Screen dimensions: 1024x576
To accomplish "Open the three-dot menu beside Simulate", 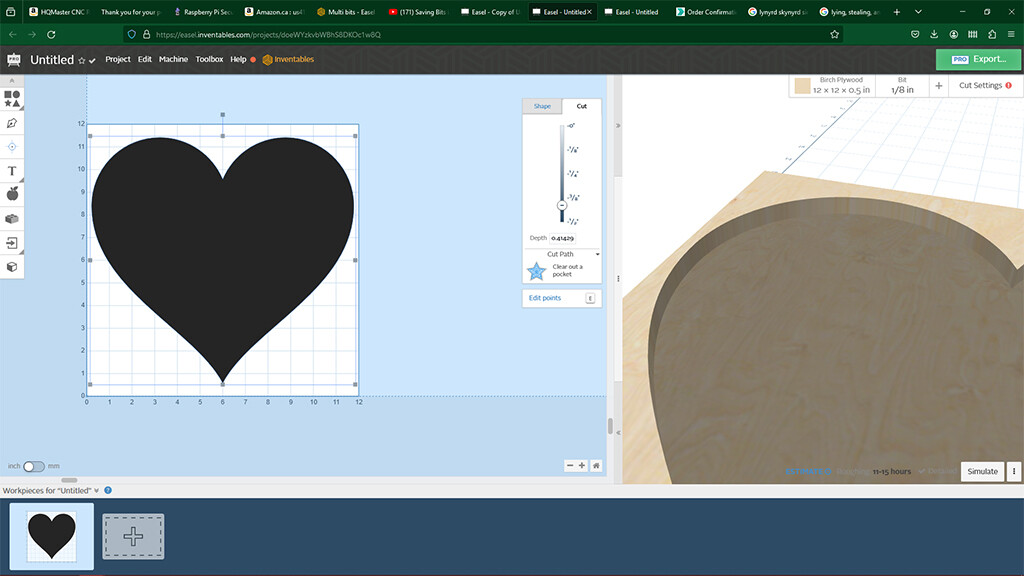I will [1014, 471].
